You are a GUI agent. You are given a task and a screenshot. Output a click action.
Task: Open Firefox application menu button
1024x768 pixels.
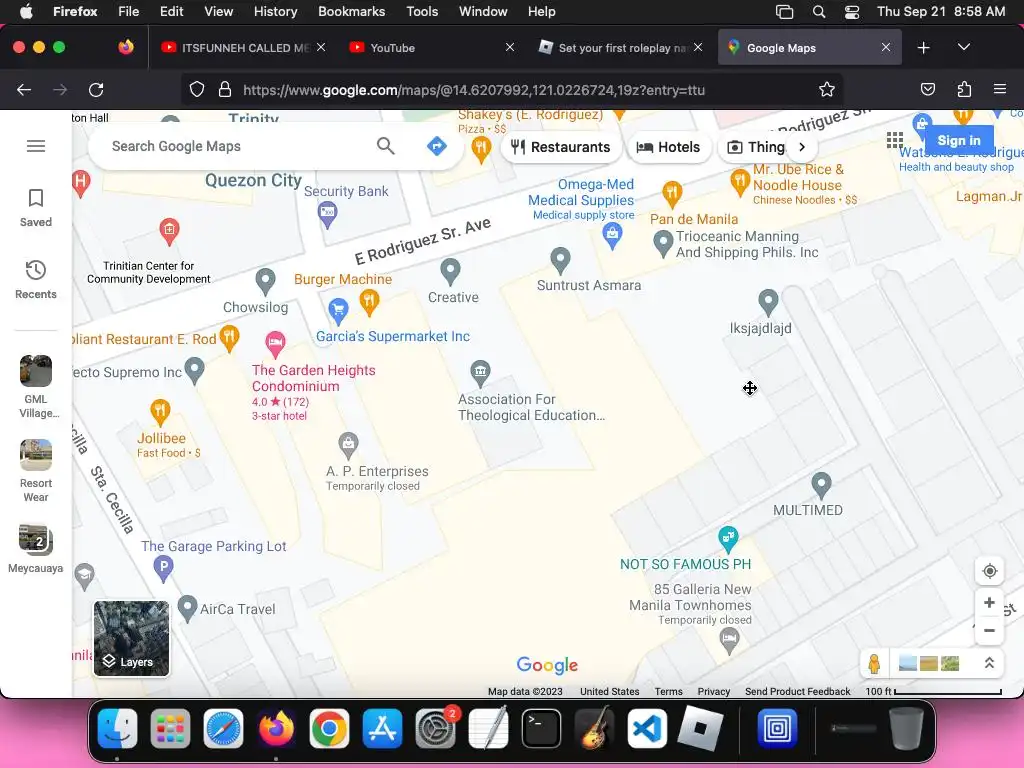click(1000, 89)
